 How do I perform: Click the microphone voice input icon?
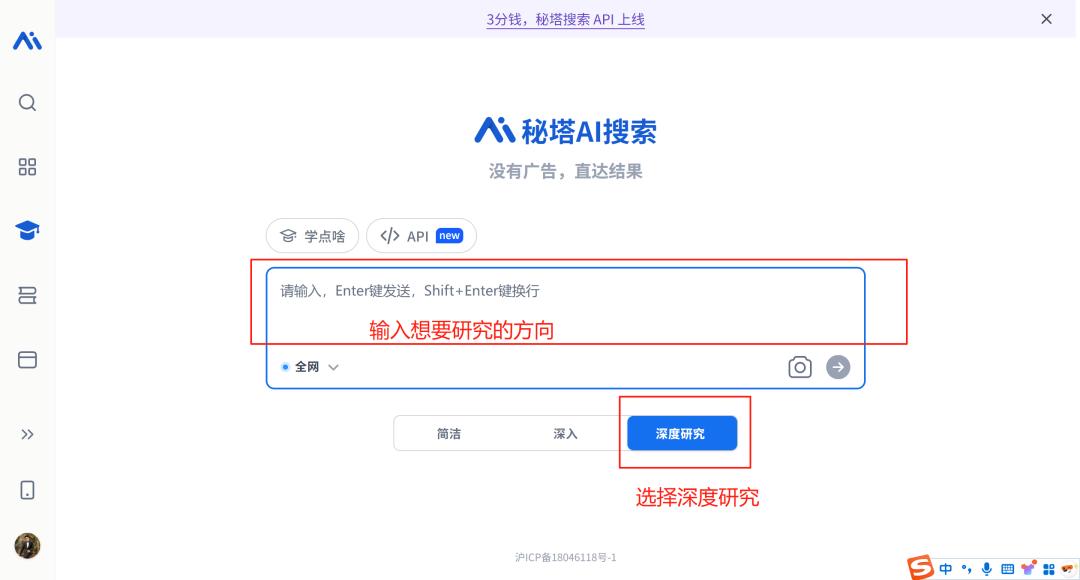987,569
